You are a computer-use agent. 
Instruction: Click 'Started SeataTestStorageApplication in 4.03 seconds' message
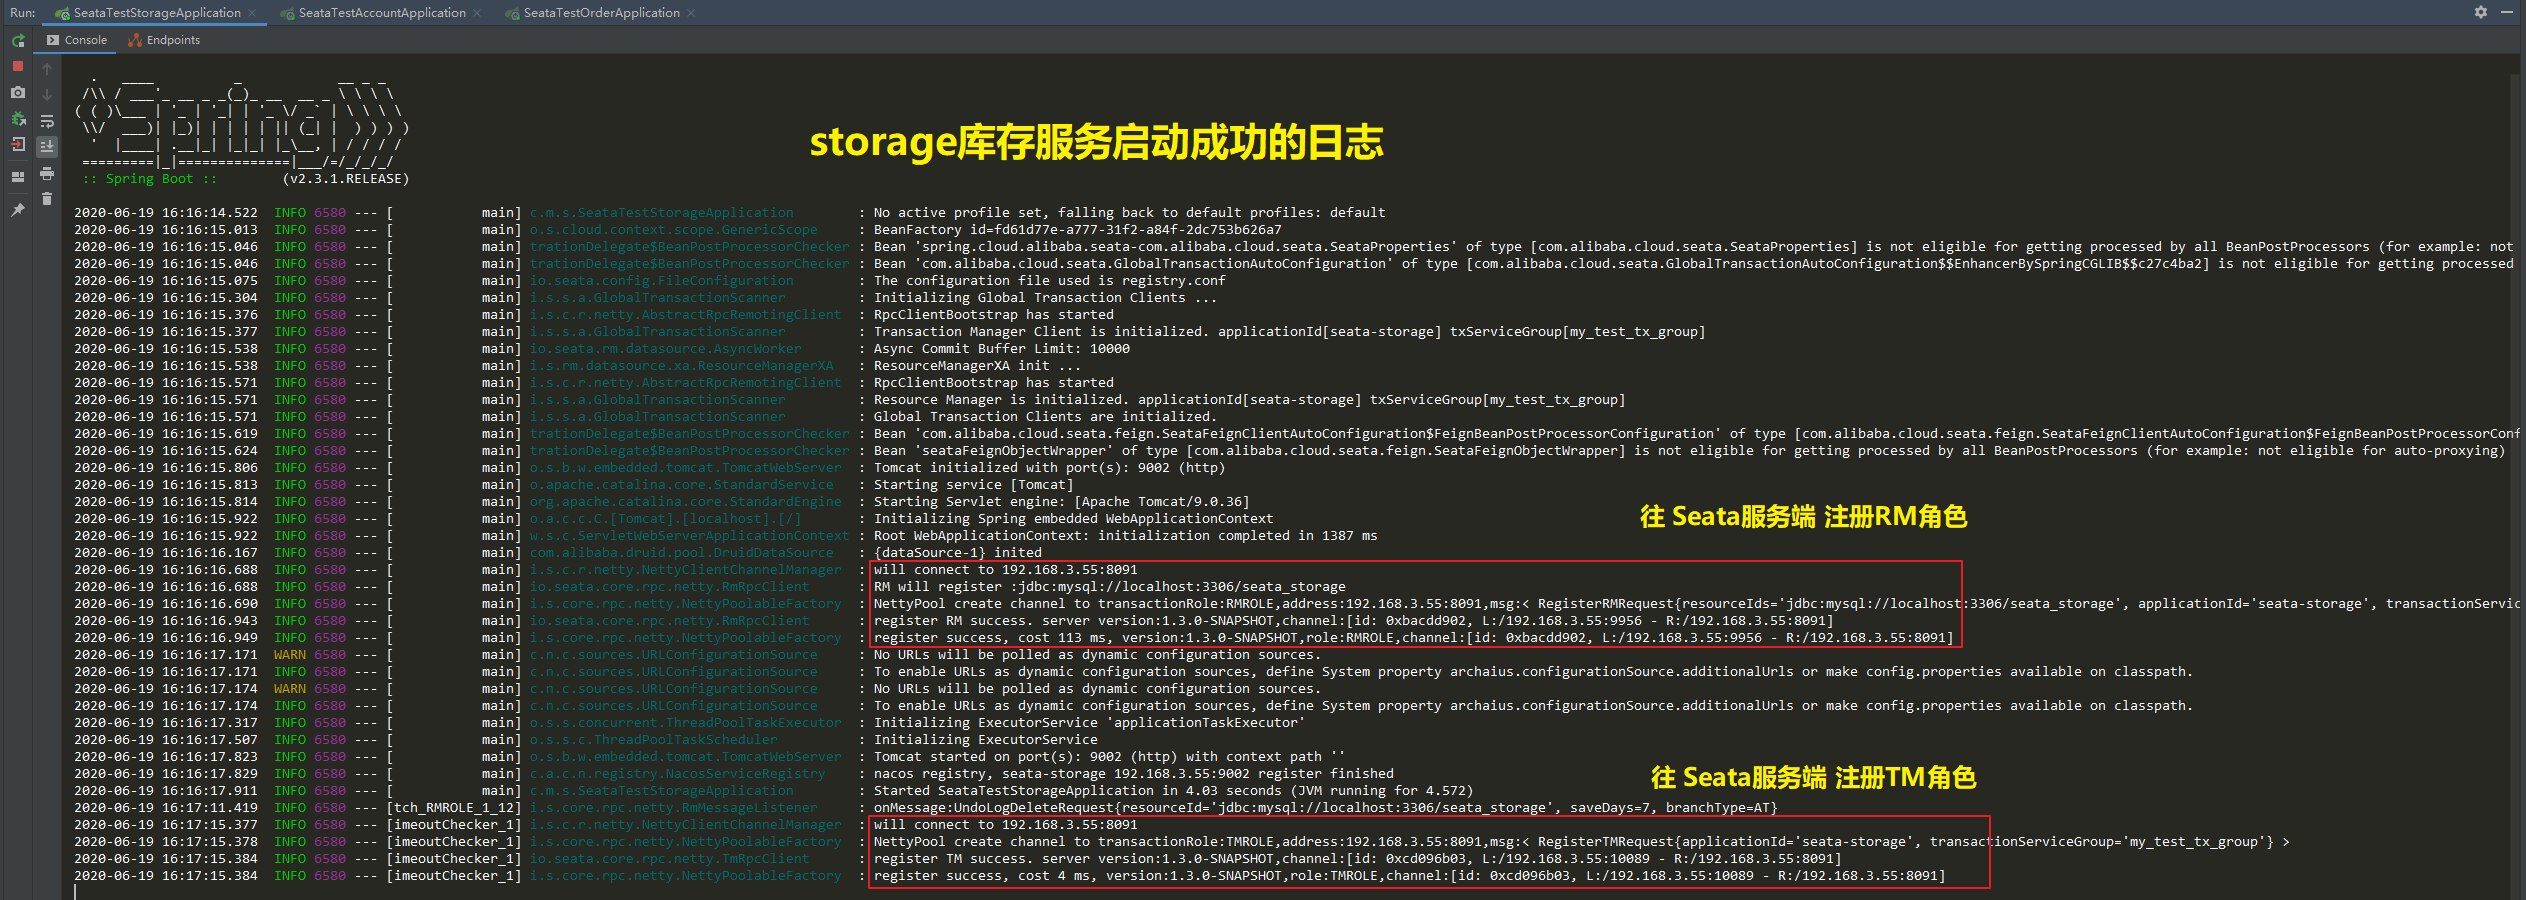tap(1174, 791)
